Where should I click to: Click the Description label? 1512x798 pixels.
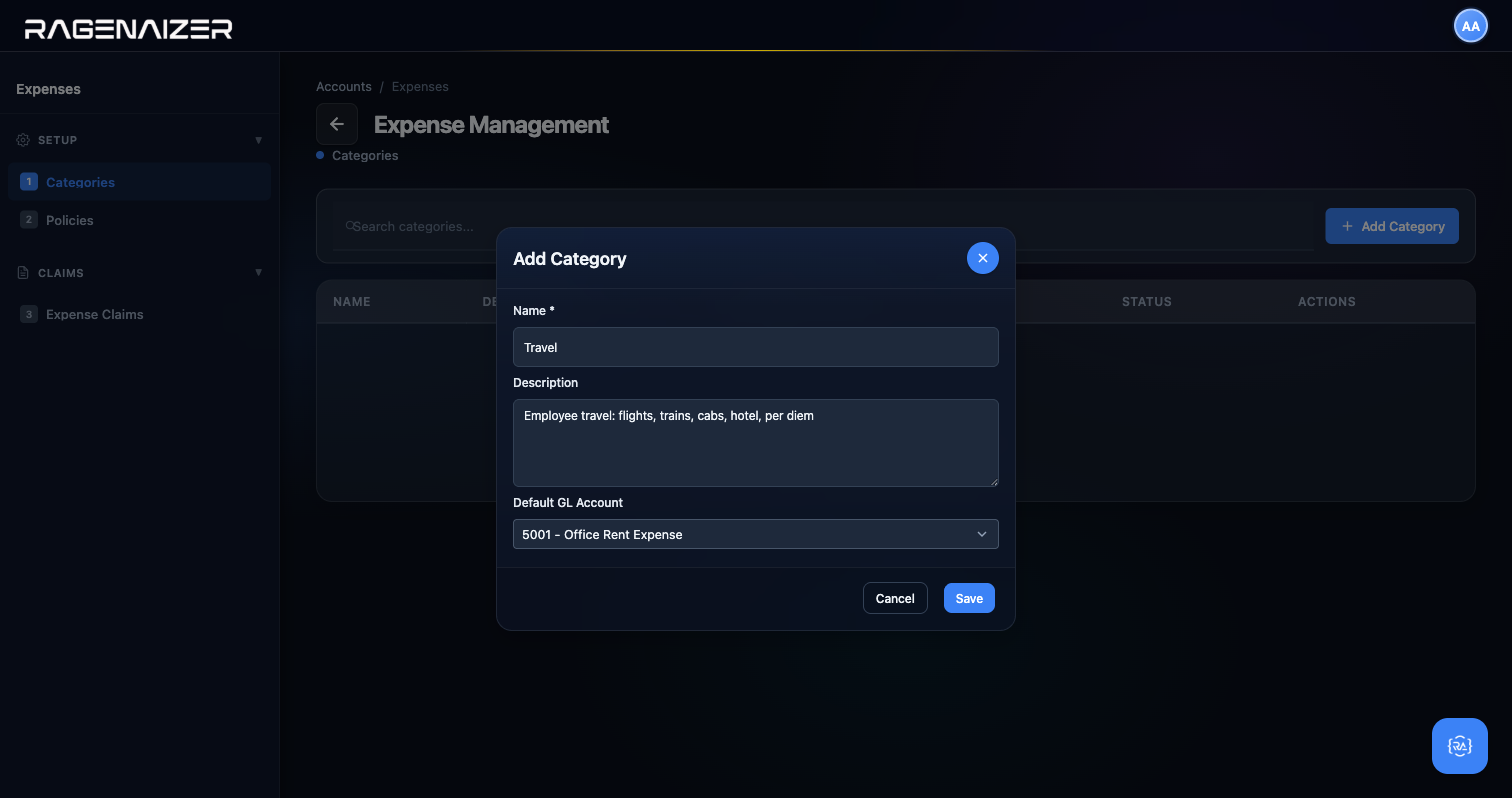pos(546,382)
